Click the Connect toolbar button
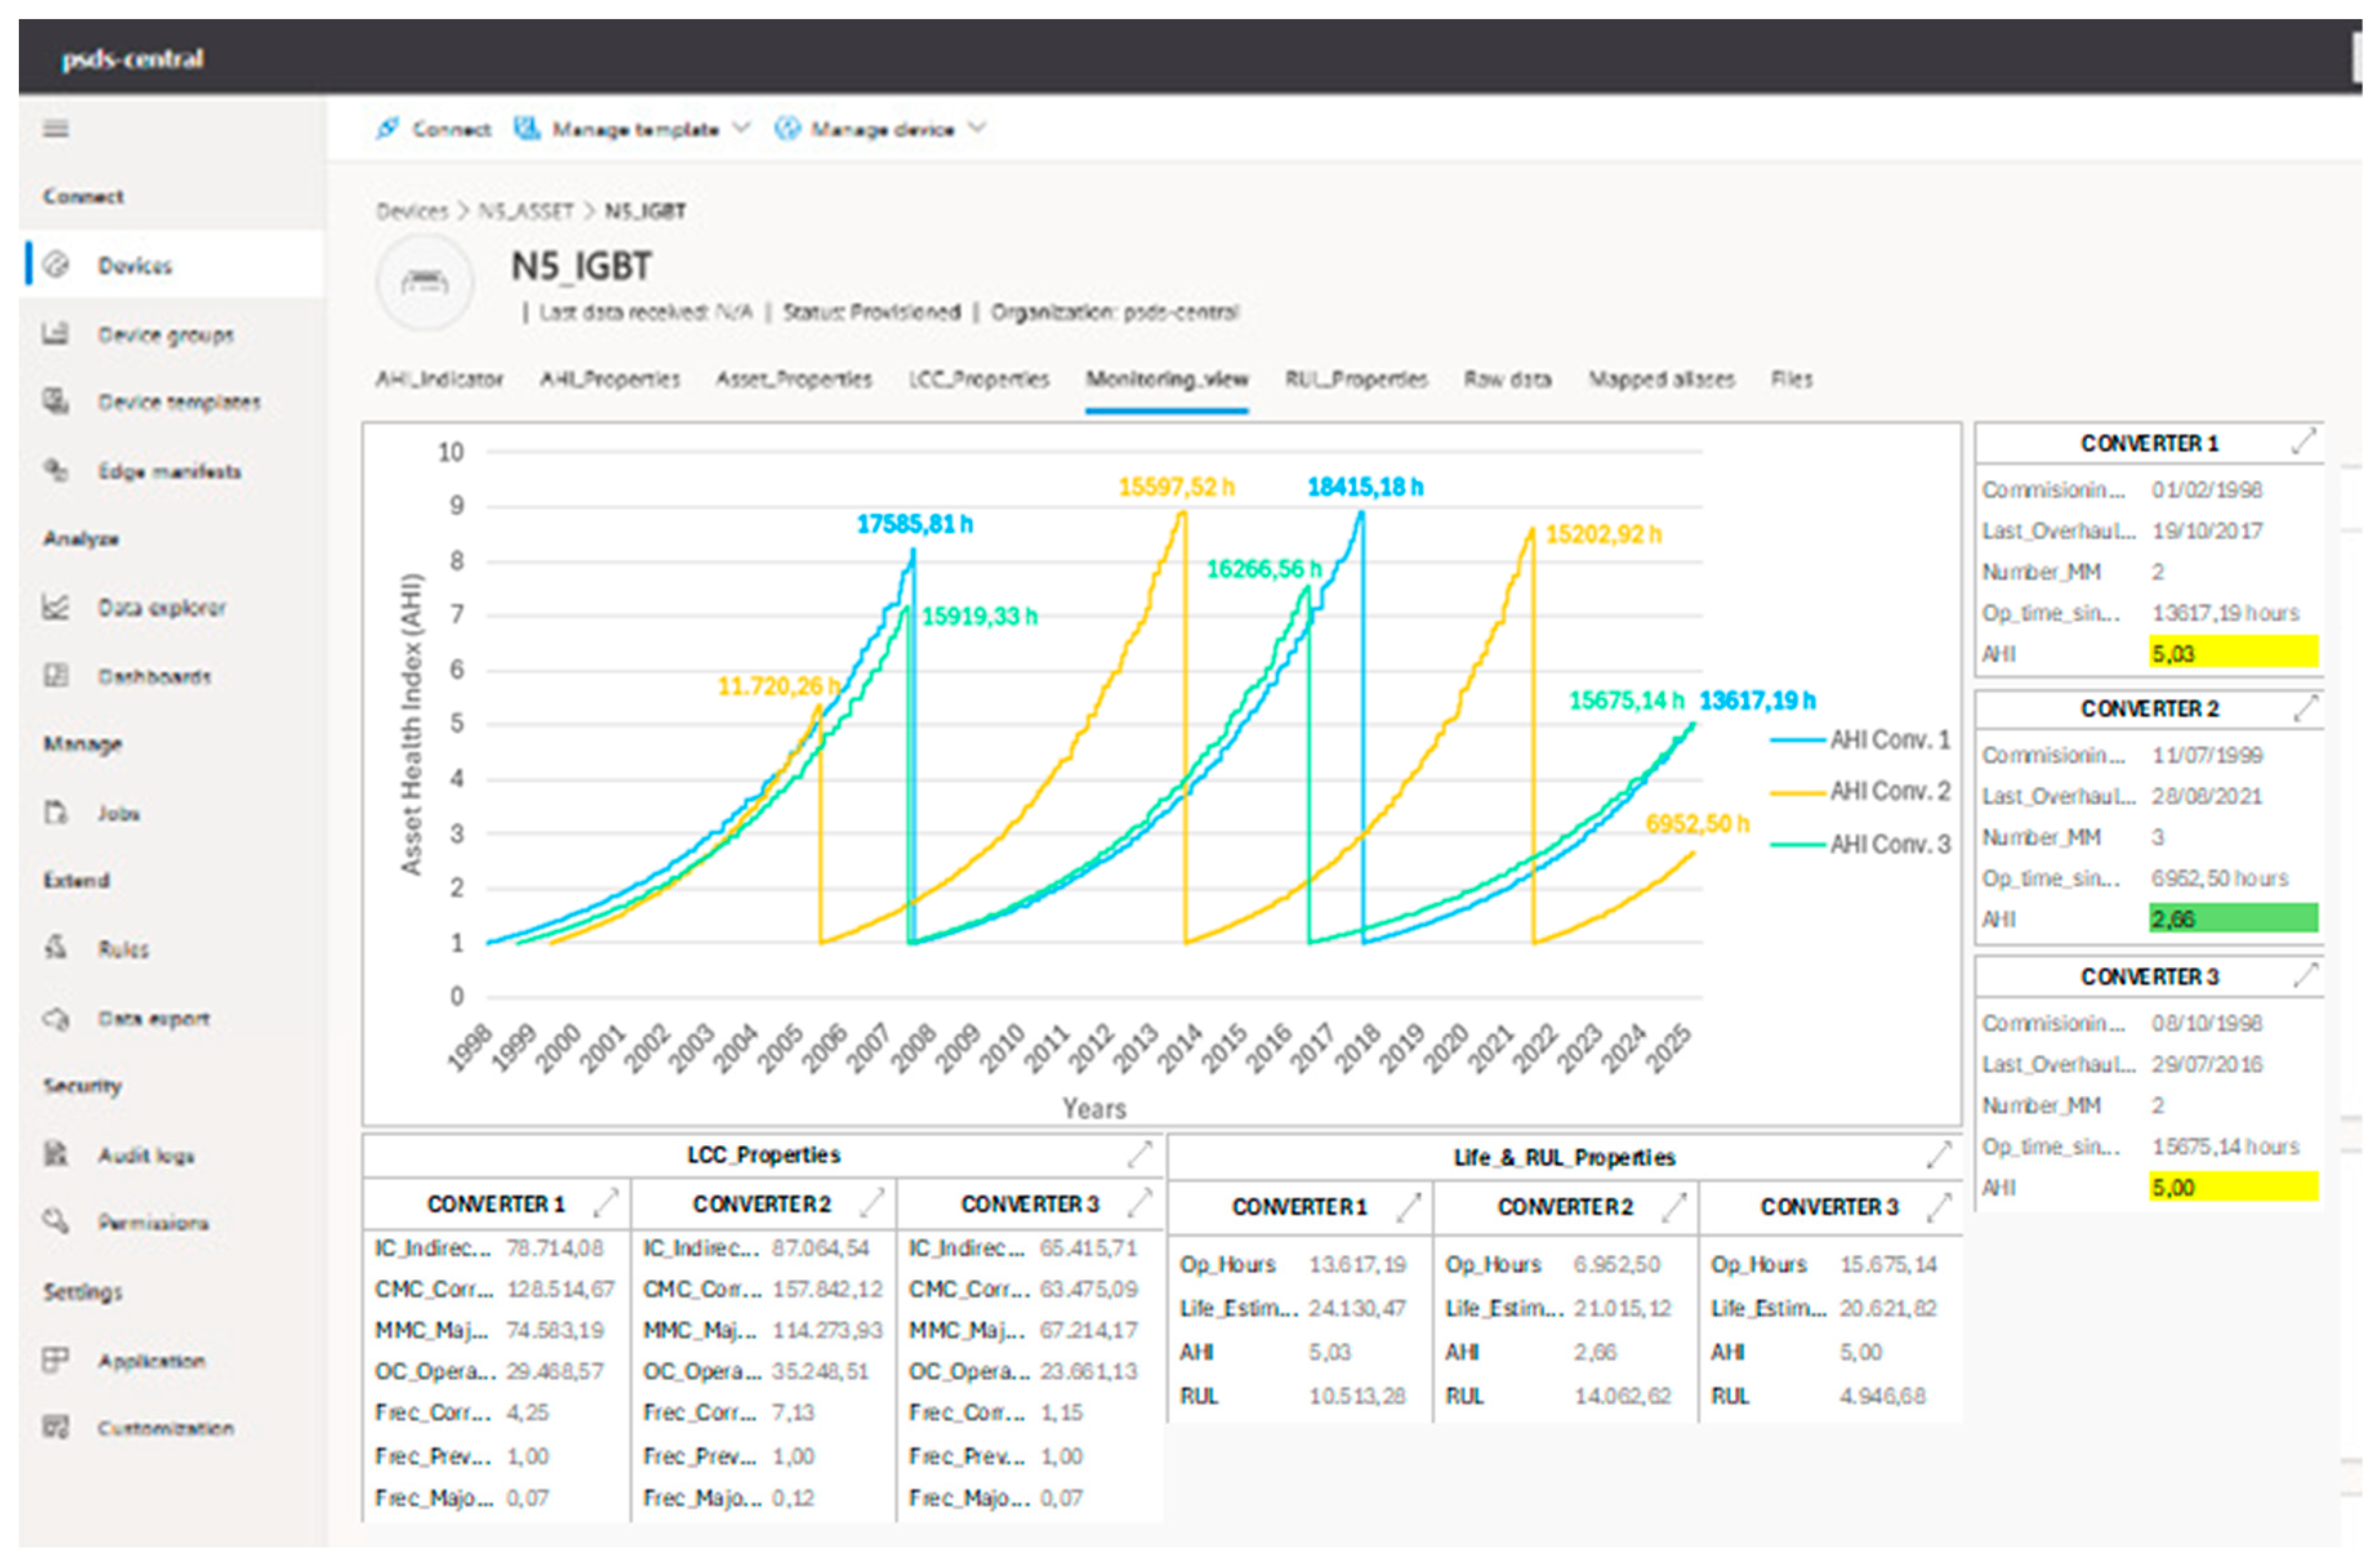Viewport: 2377px width, 1568px height. tap(434, 129)
